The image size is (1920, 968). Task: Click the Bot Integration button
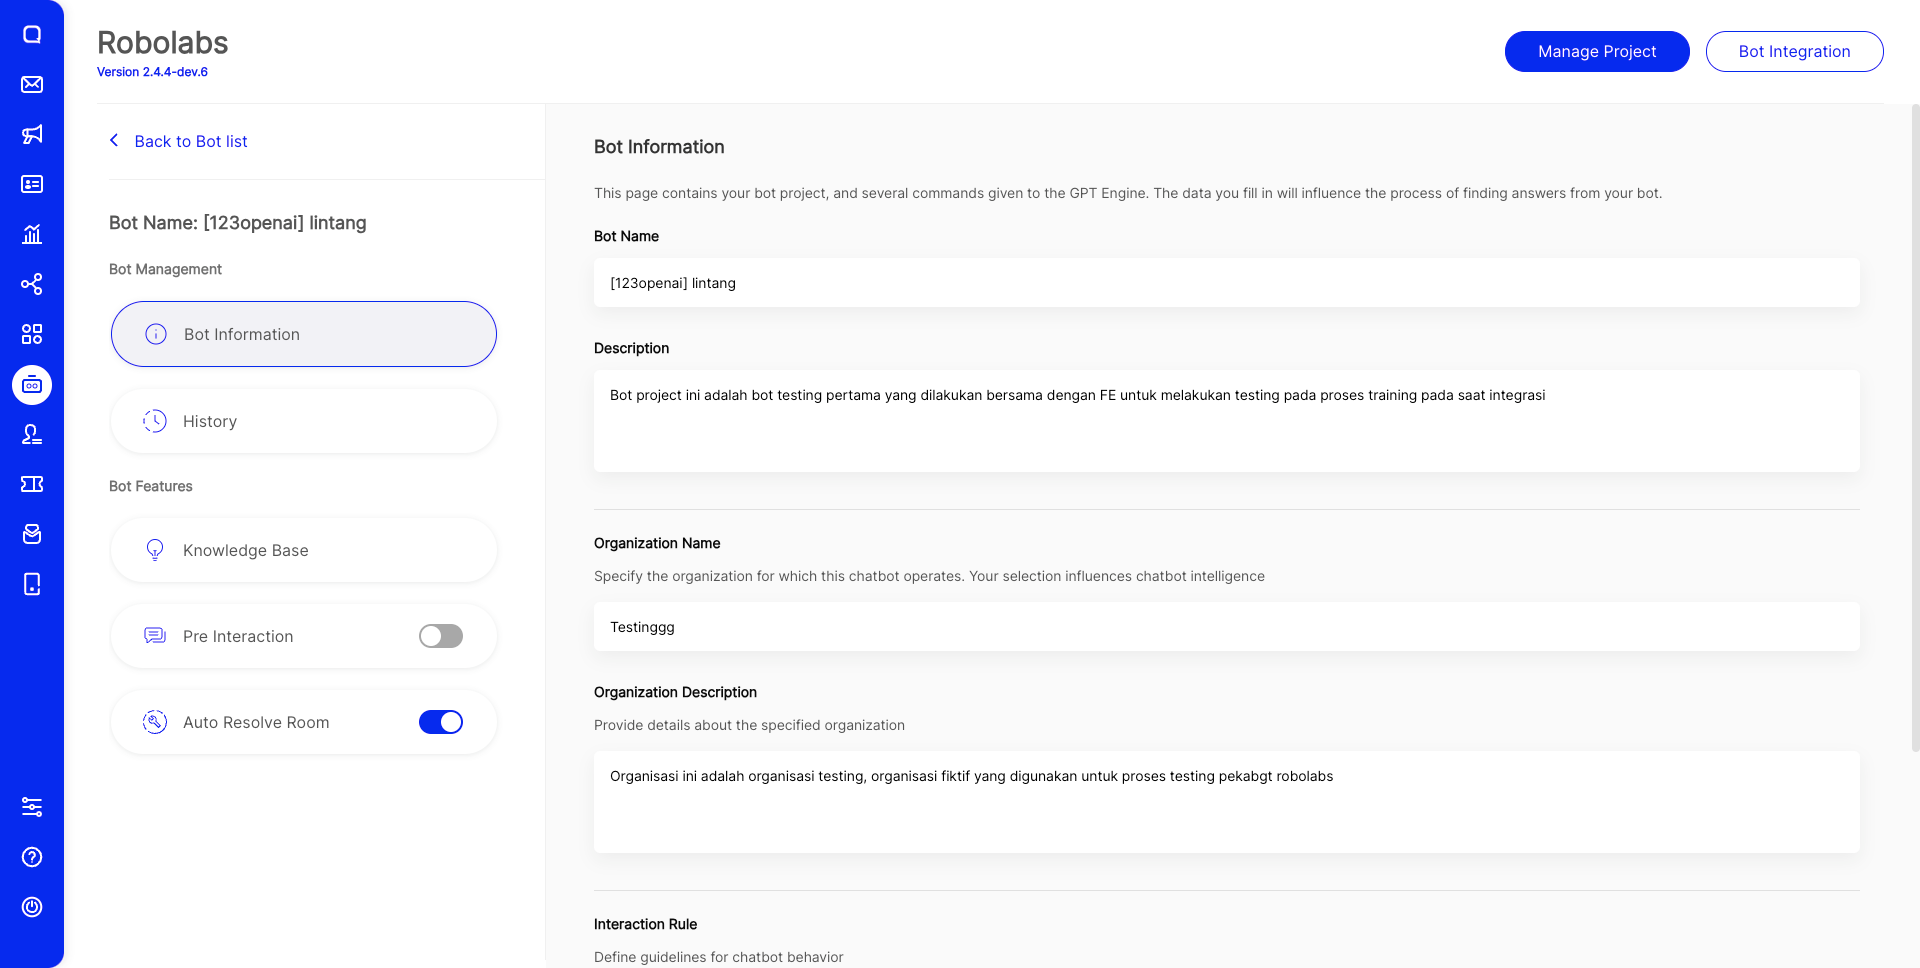[1794, 51]
